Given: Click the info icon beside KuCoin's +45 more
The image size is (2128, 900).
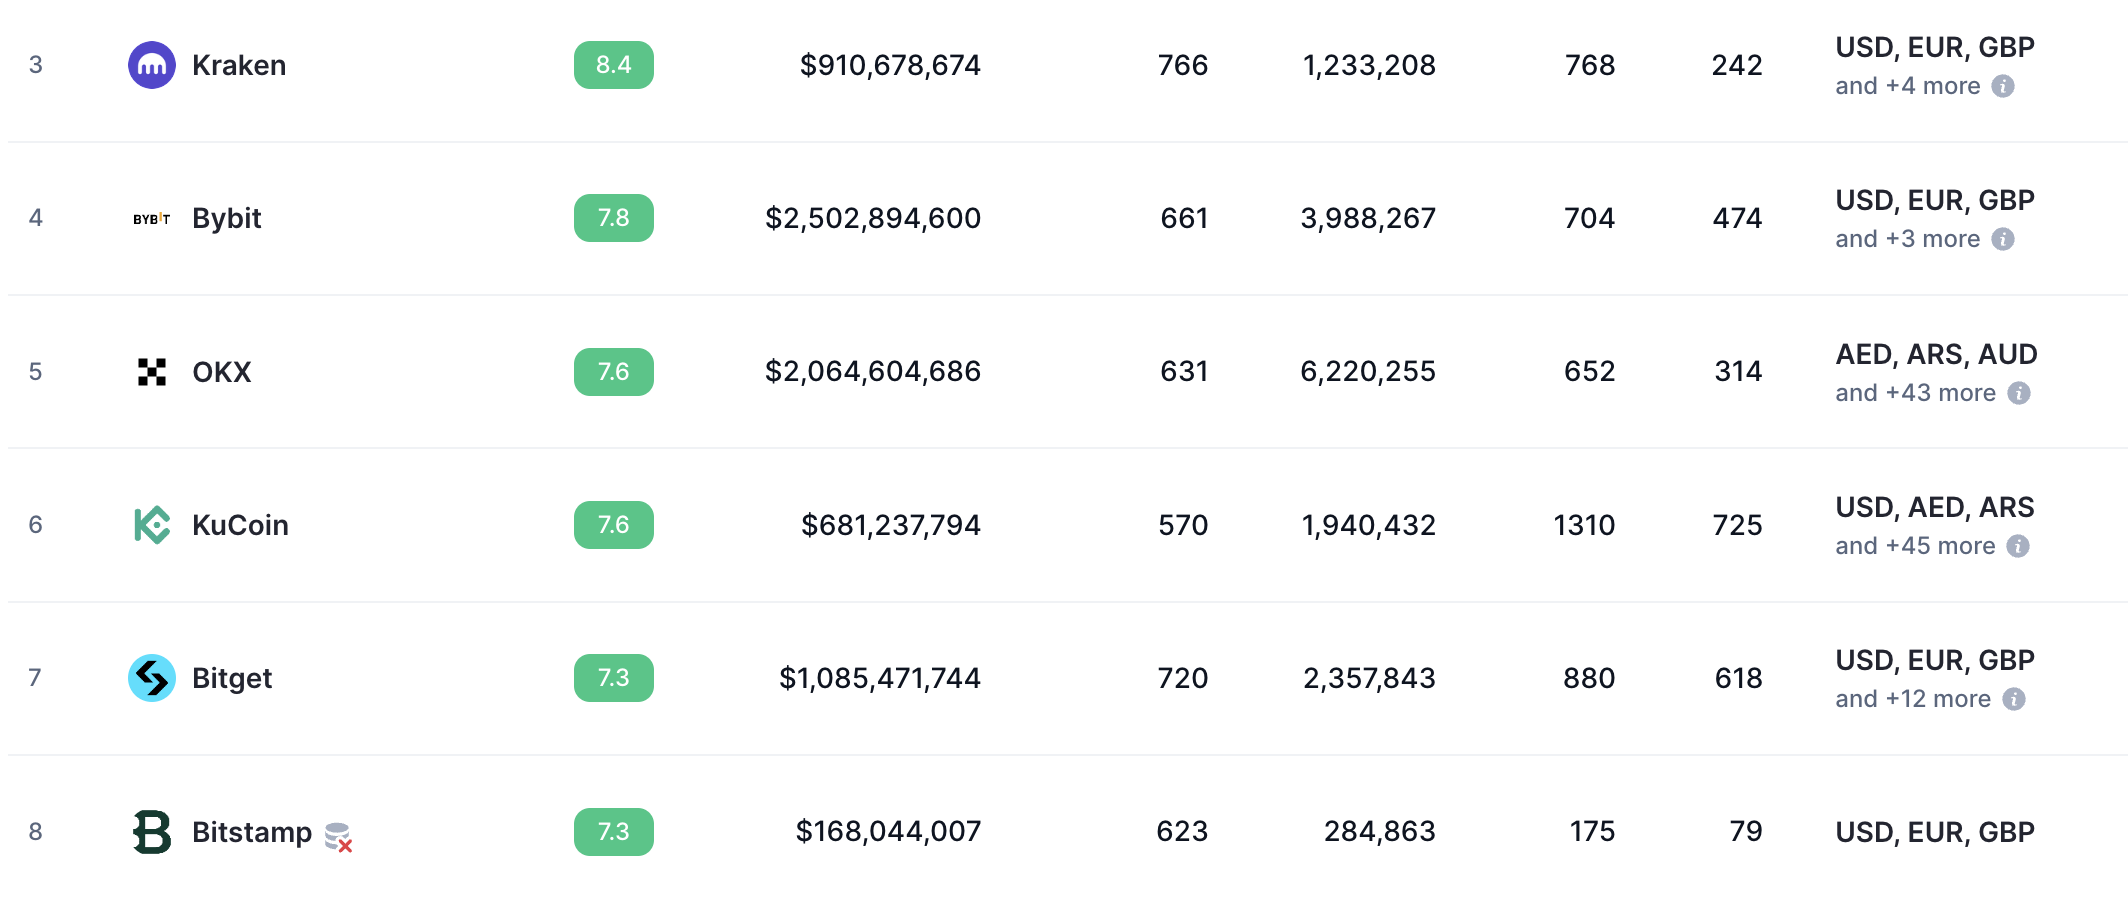Looking at the screenshot, I should click(x=2018, y=546).
